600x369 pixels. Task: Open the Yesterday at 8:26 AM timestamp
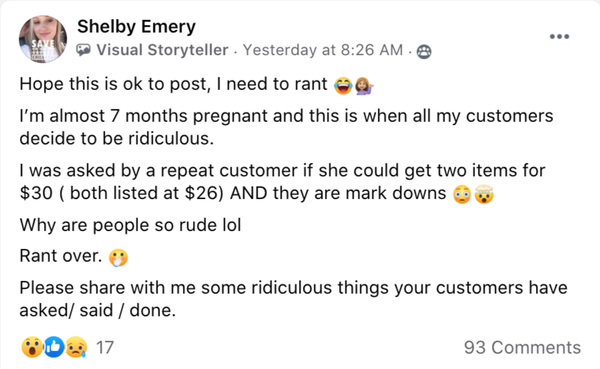pyautogui.click(x=323, y=50)
